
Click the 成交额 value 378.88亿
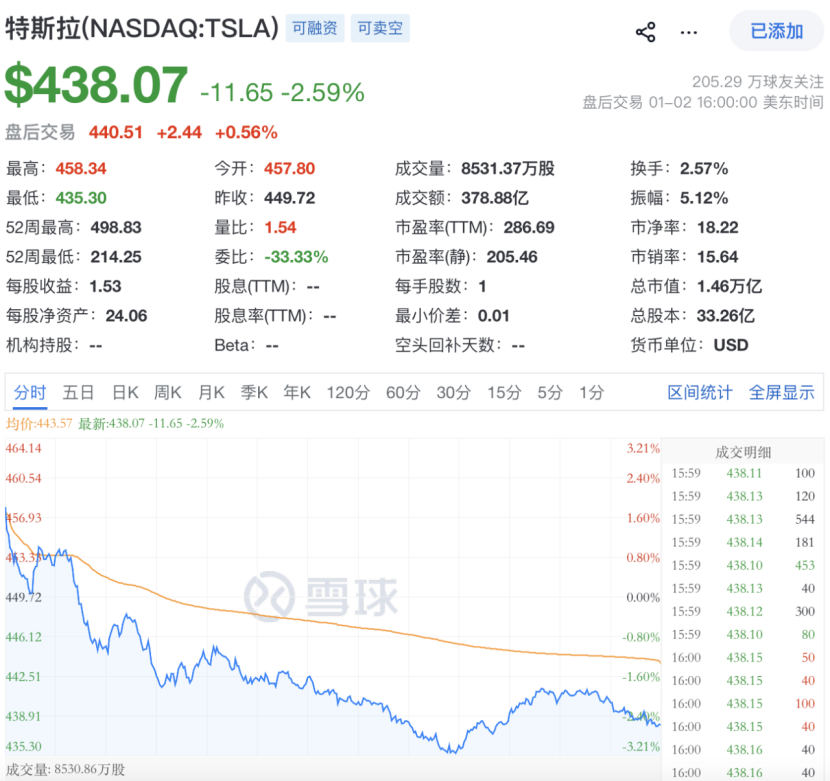pyautogui.click(x=495, y=198)
